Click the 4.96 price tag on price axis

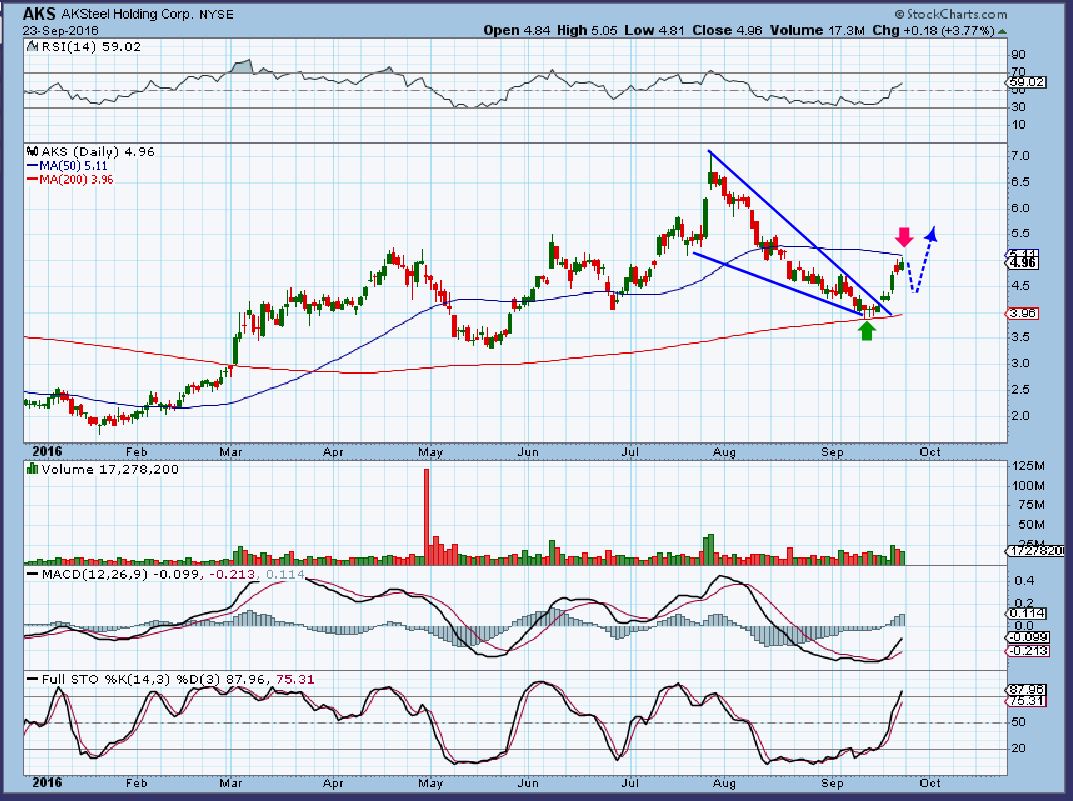point(1023,263)
